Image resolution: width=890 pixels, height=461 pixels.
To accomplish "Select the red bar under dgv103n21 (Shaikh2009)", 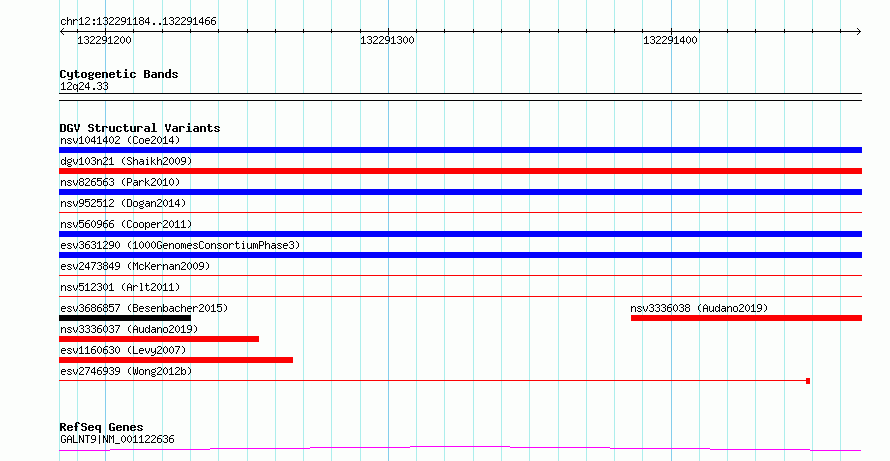I will [x=460, y=171].
